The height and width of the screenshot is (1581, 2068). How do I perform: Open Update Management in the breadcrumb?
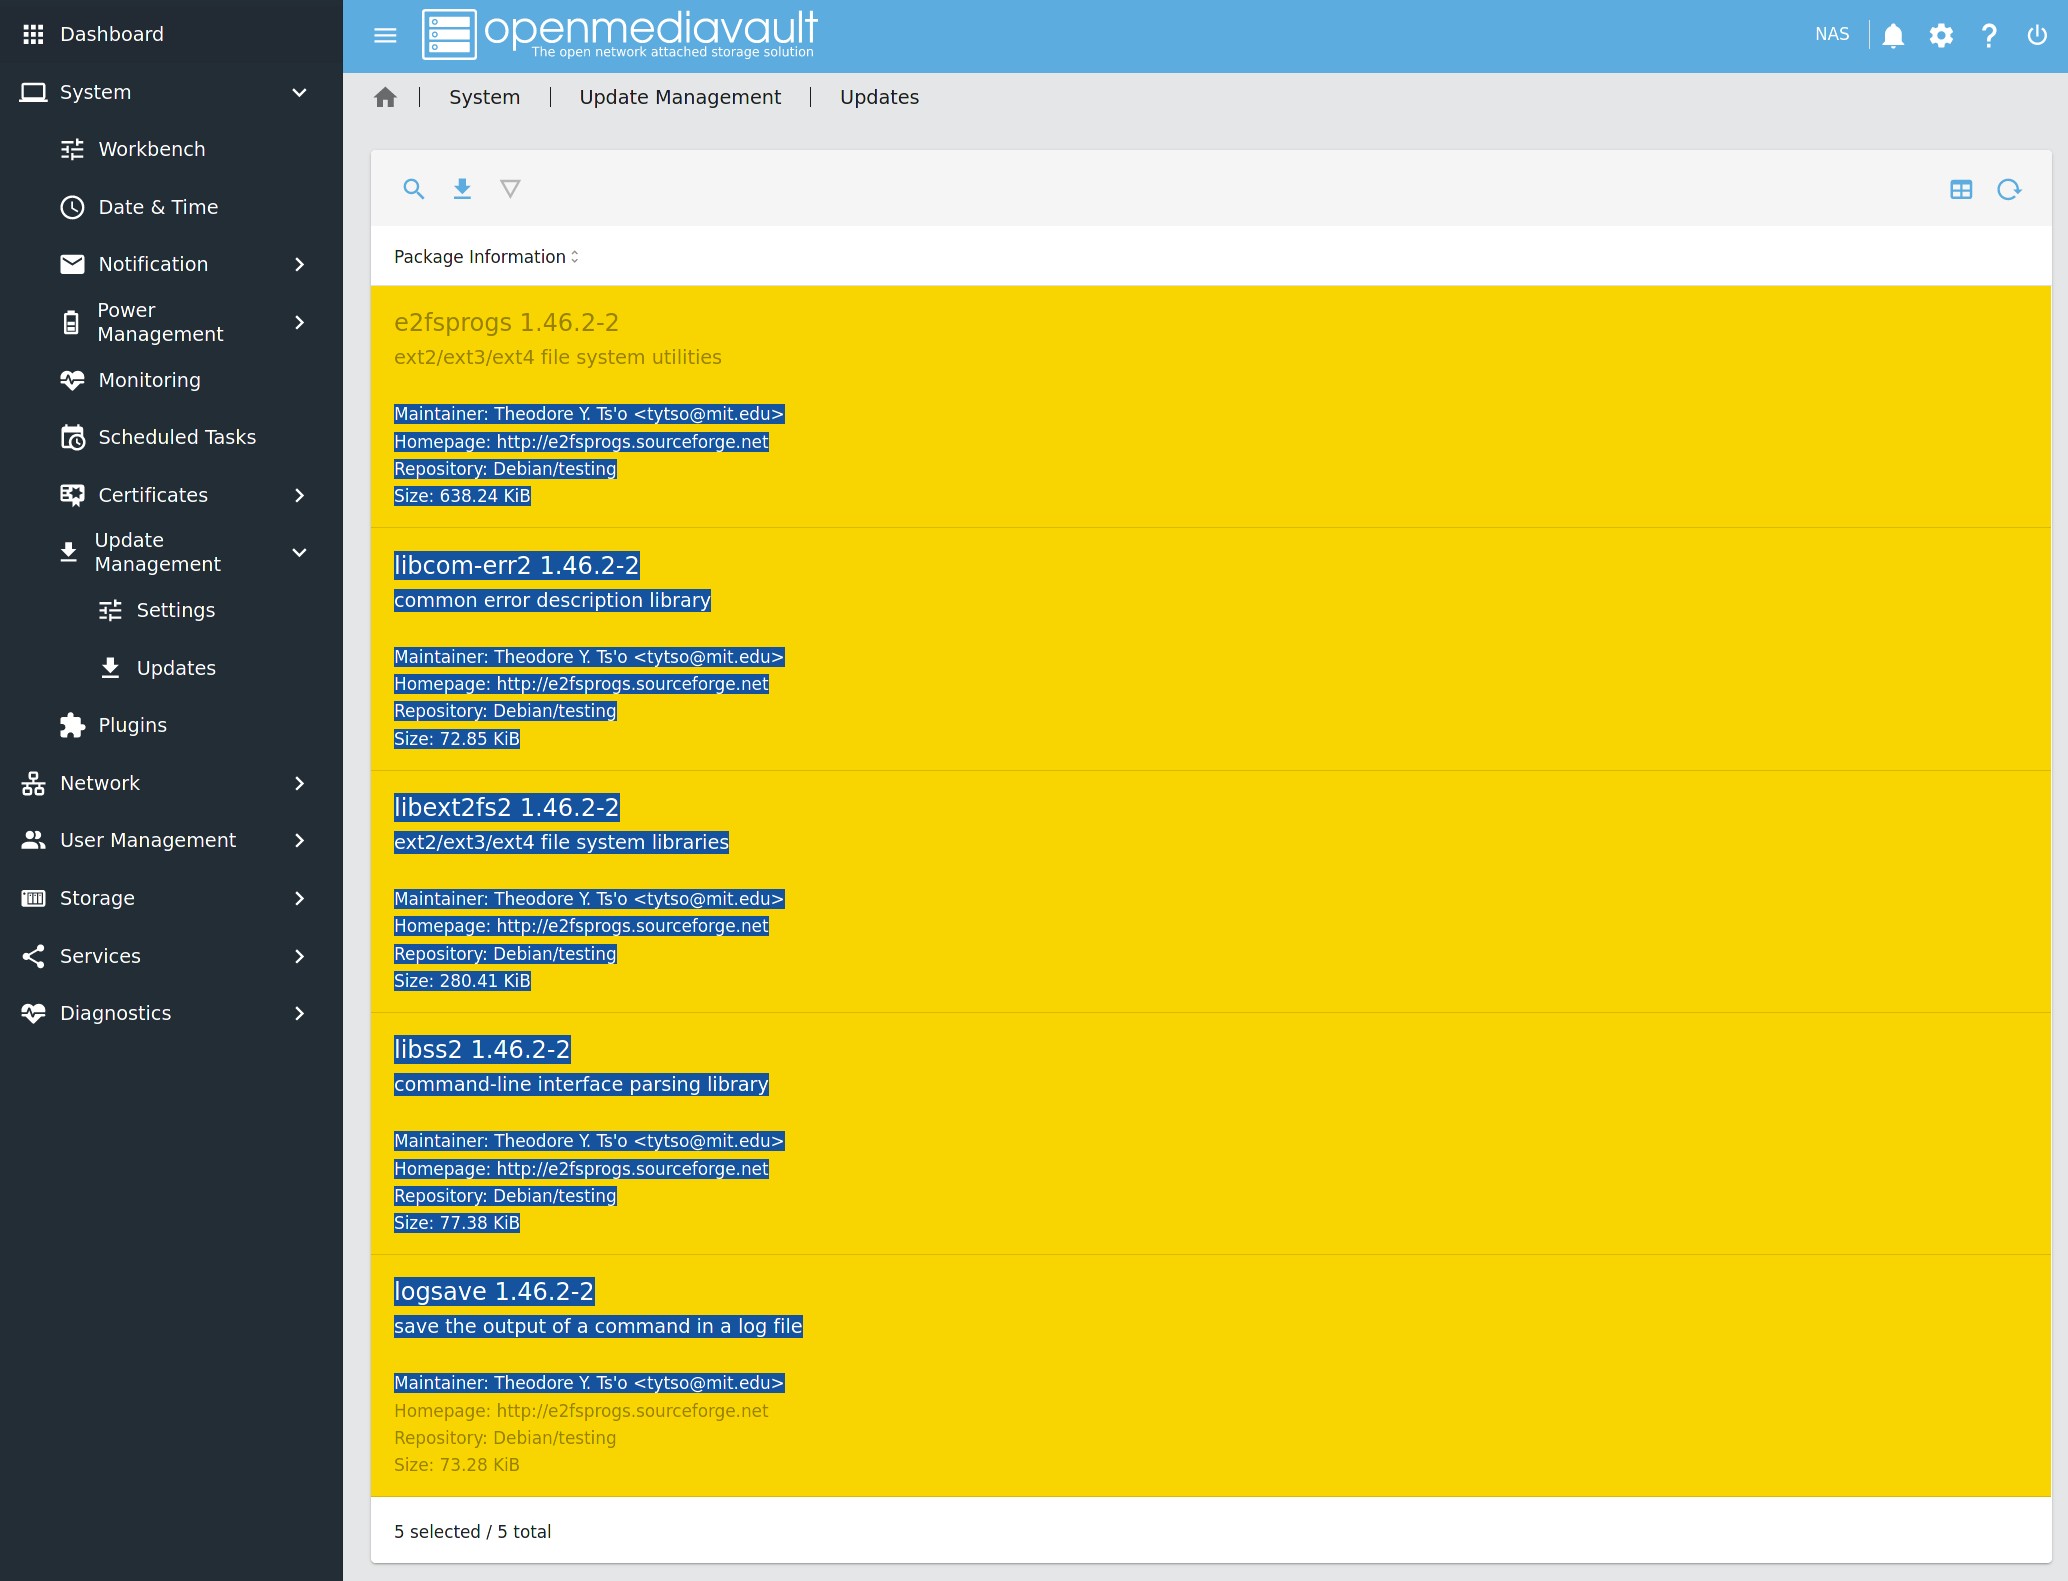tap(679, 97)
